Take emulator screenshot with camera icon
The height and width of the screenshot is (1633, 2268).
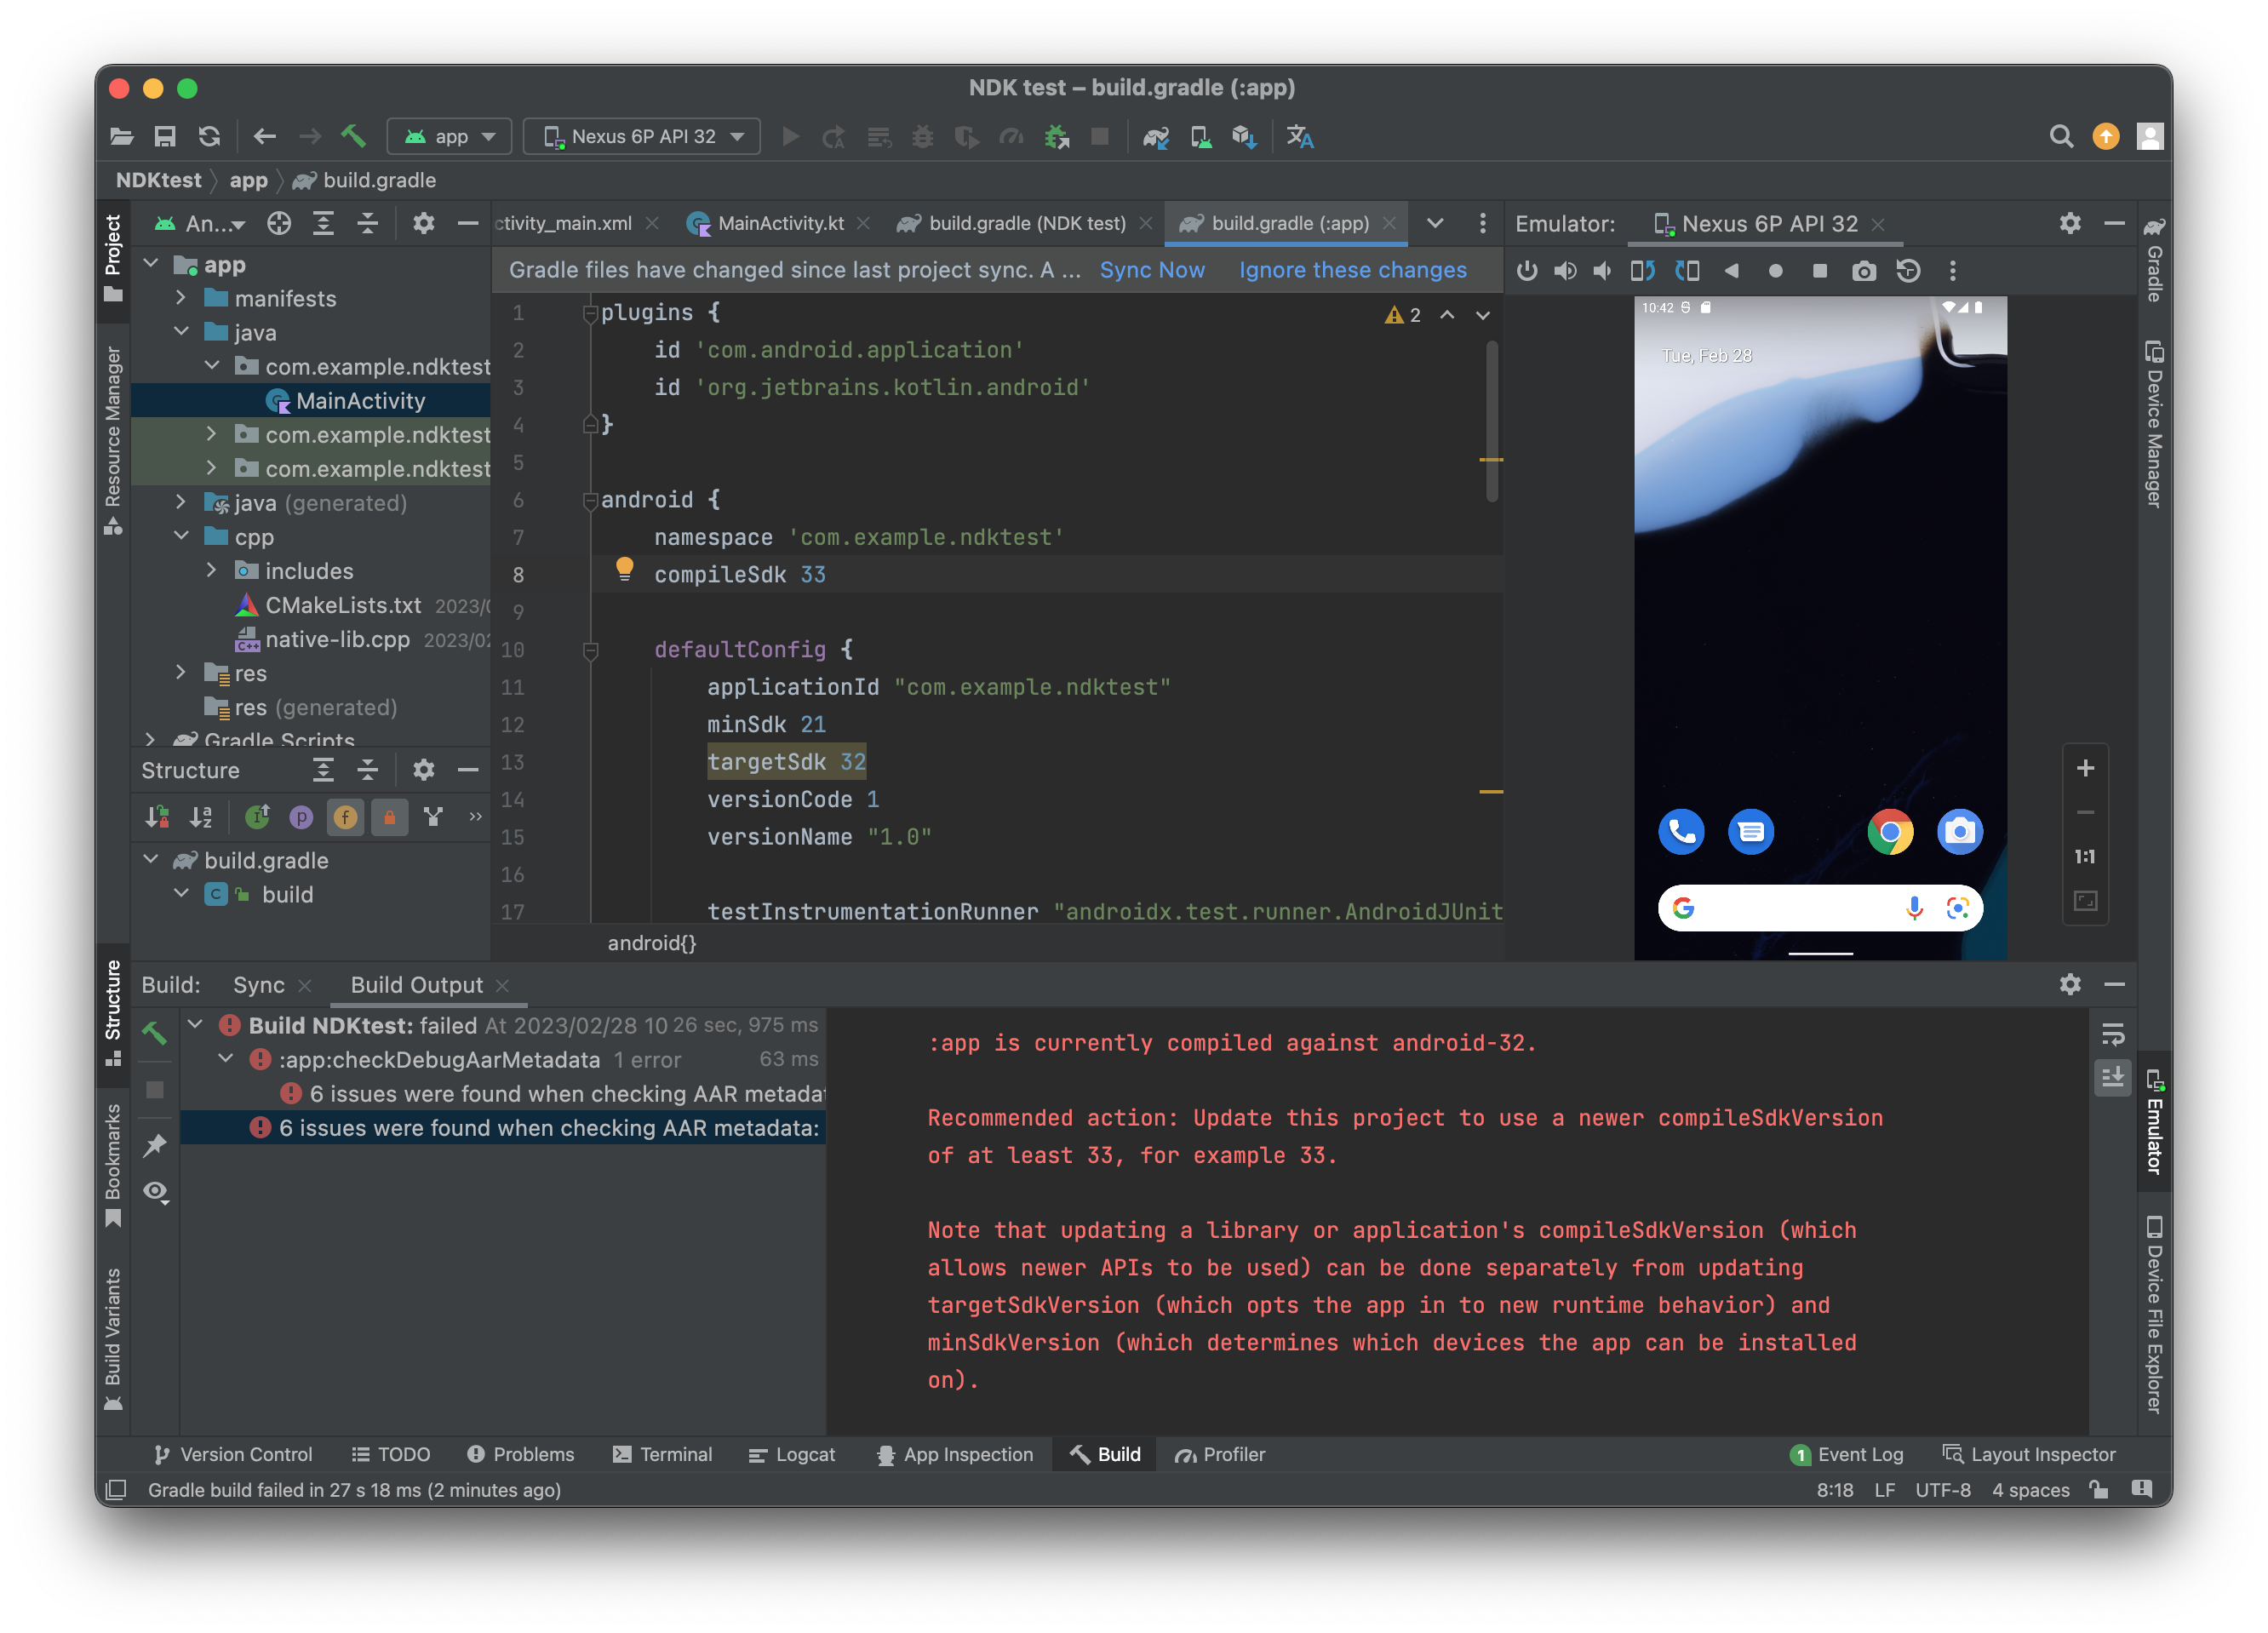(1863, 271)
